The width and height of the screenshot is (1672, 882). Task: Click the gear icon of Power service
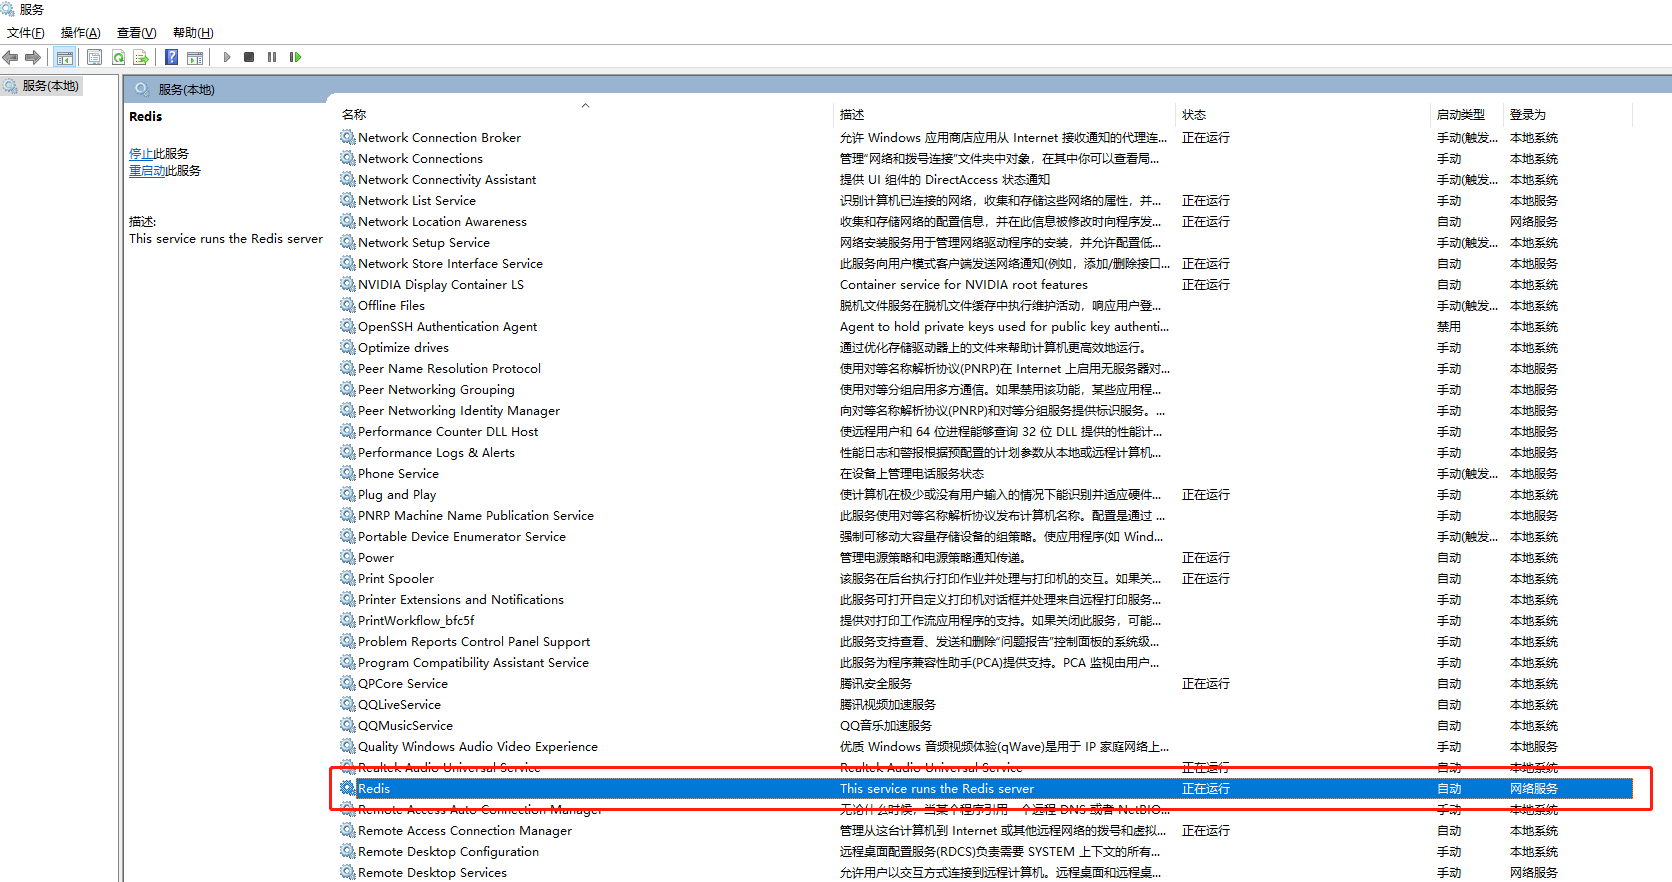pos(348,557)
